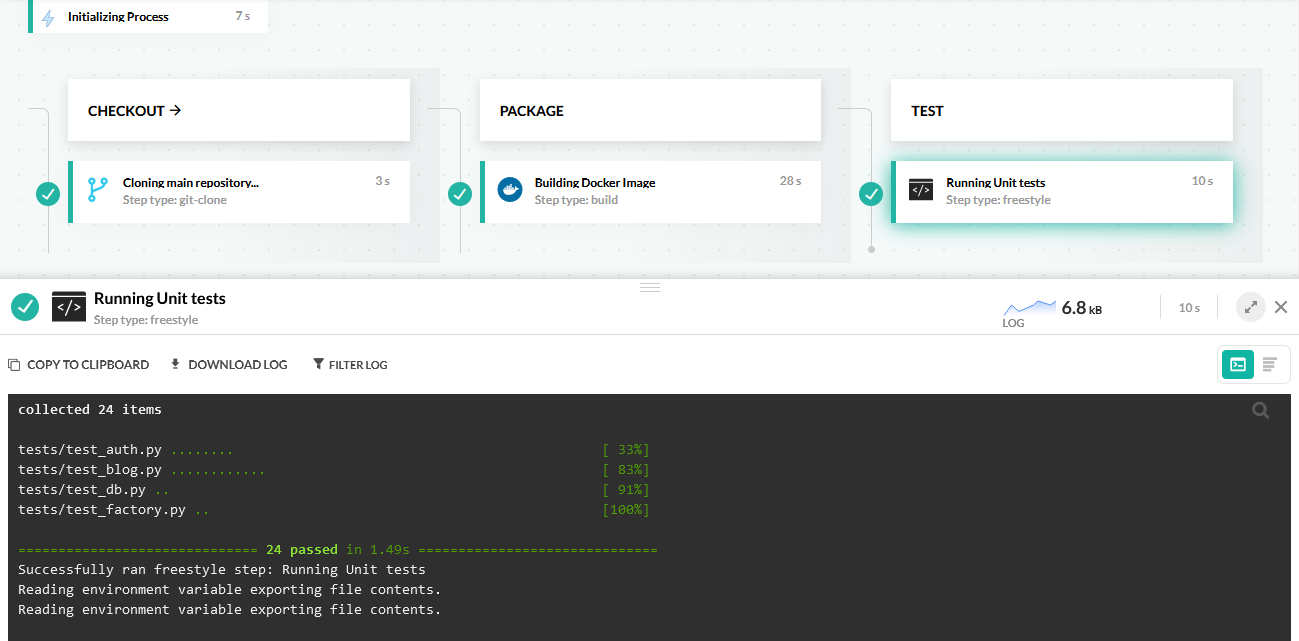Copy the log to clipboard
The height and width of the screenshot is (641, 1299).
click(x=79, y=365)
